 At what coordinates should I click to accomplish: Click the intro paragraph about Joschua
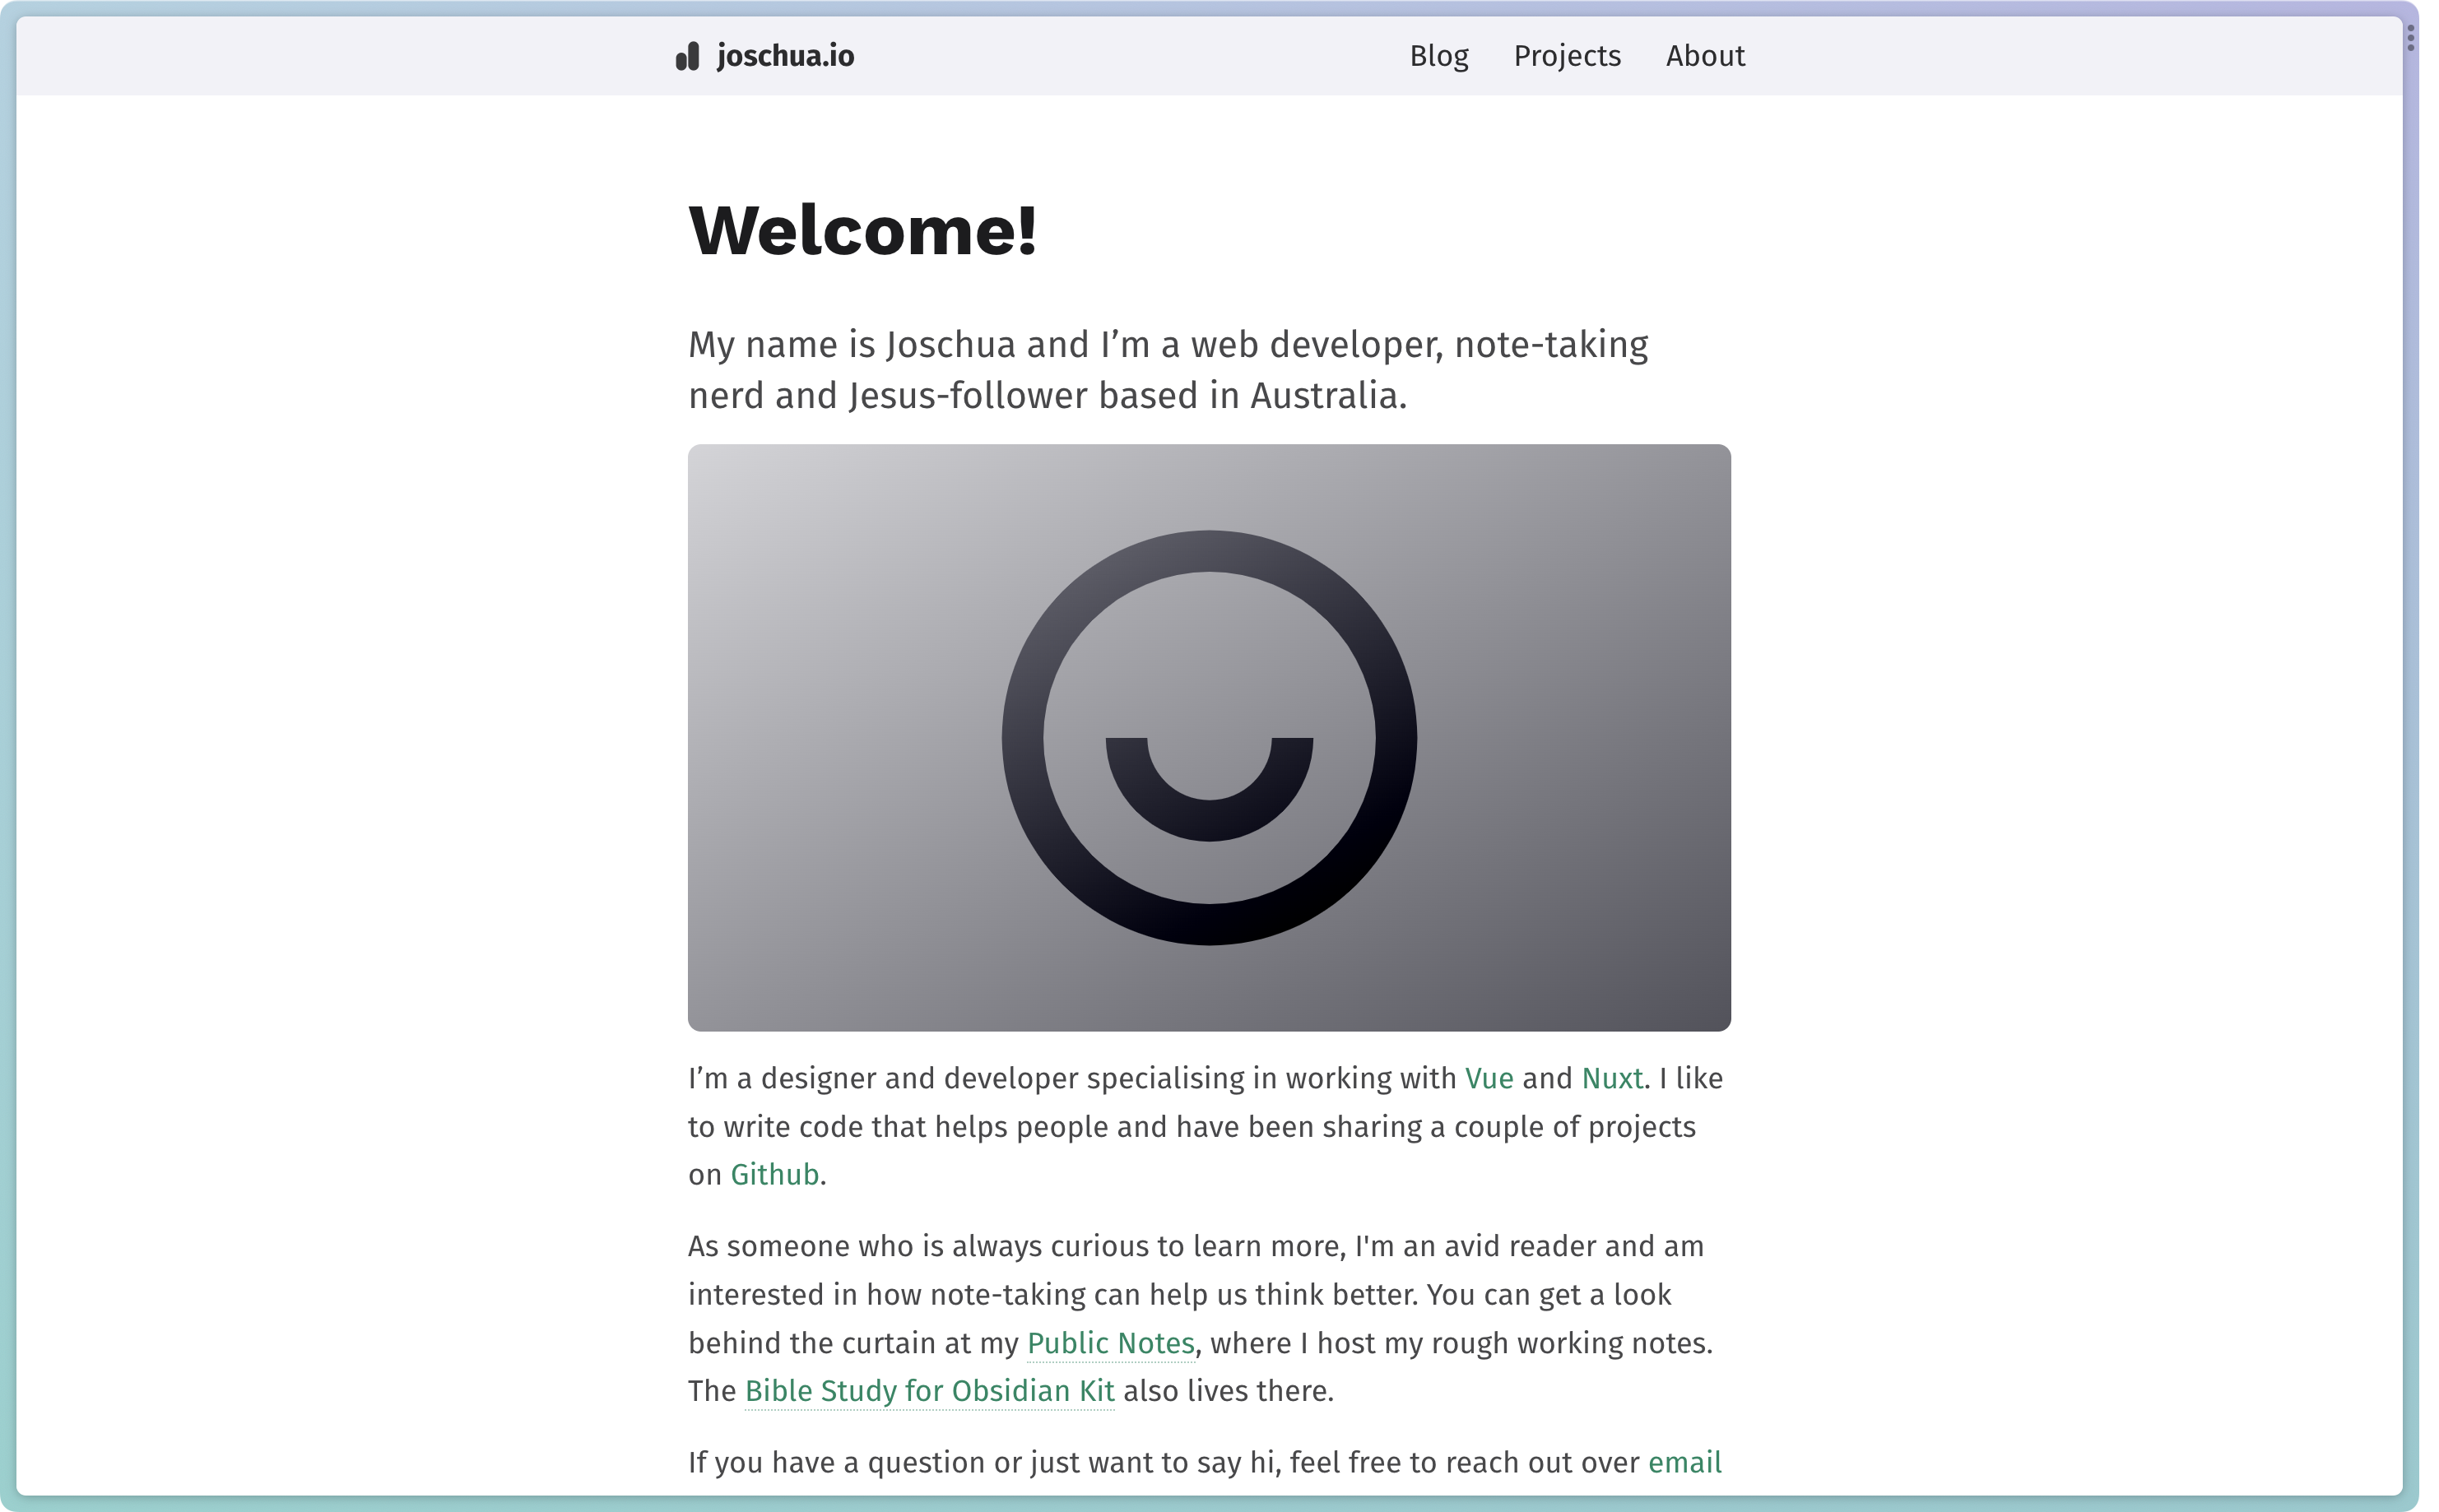pyautogui.click(x=1167, y=368)
